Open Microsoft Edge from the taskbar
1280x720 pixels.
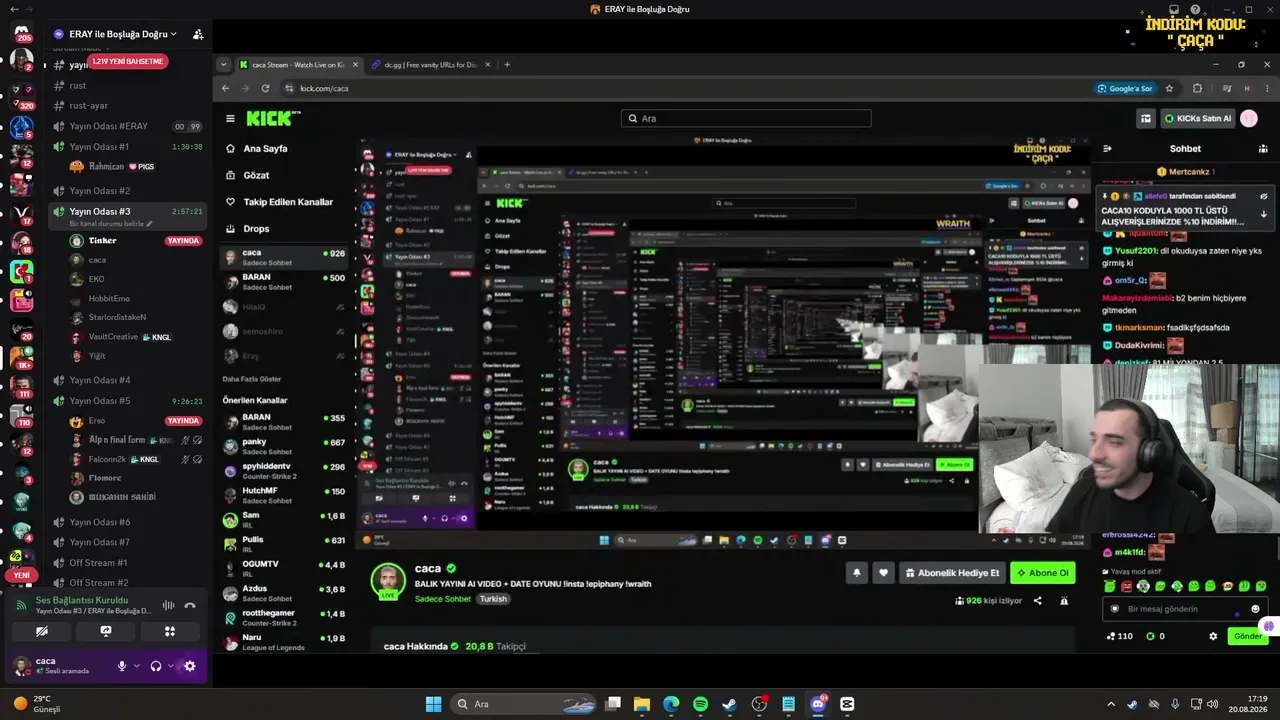click(671, 704)
